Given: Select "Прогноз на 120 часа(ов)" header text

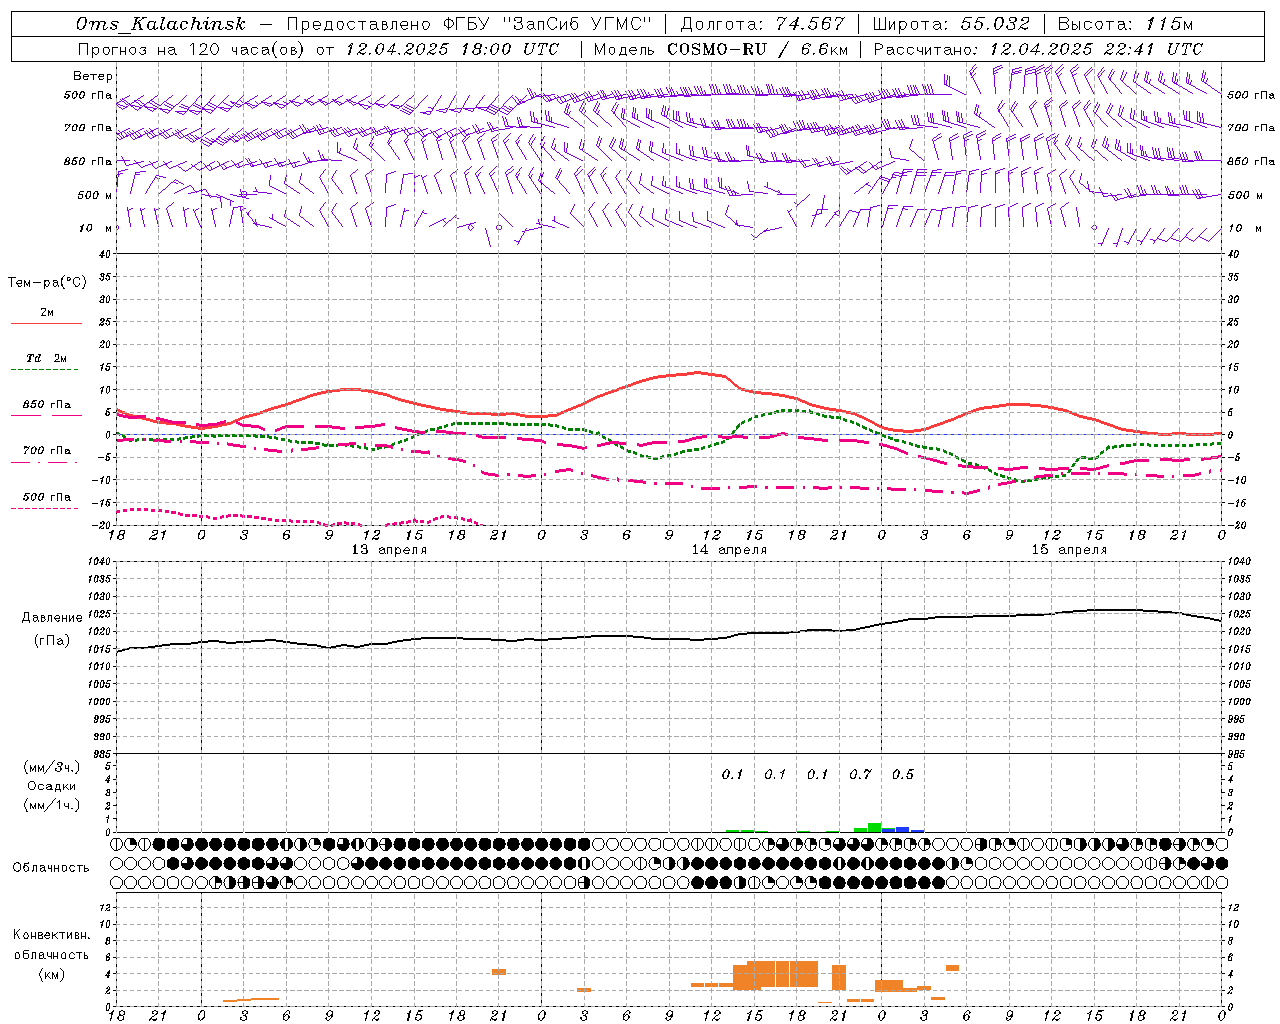Looking at the screenshot, I should tap(191, 49).
